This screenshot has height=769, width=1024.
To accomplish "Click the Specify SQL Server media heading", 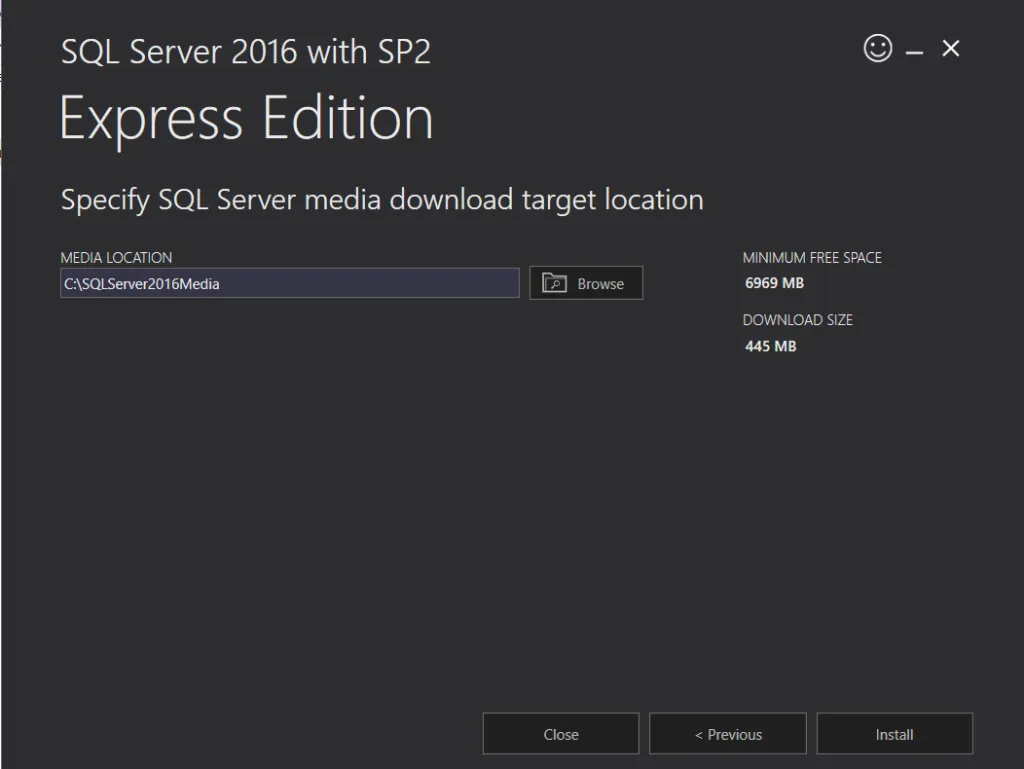I will (382, 199).
